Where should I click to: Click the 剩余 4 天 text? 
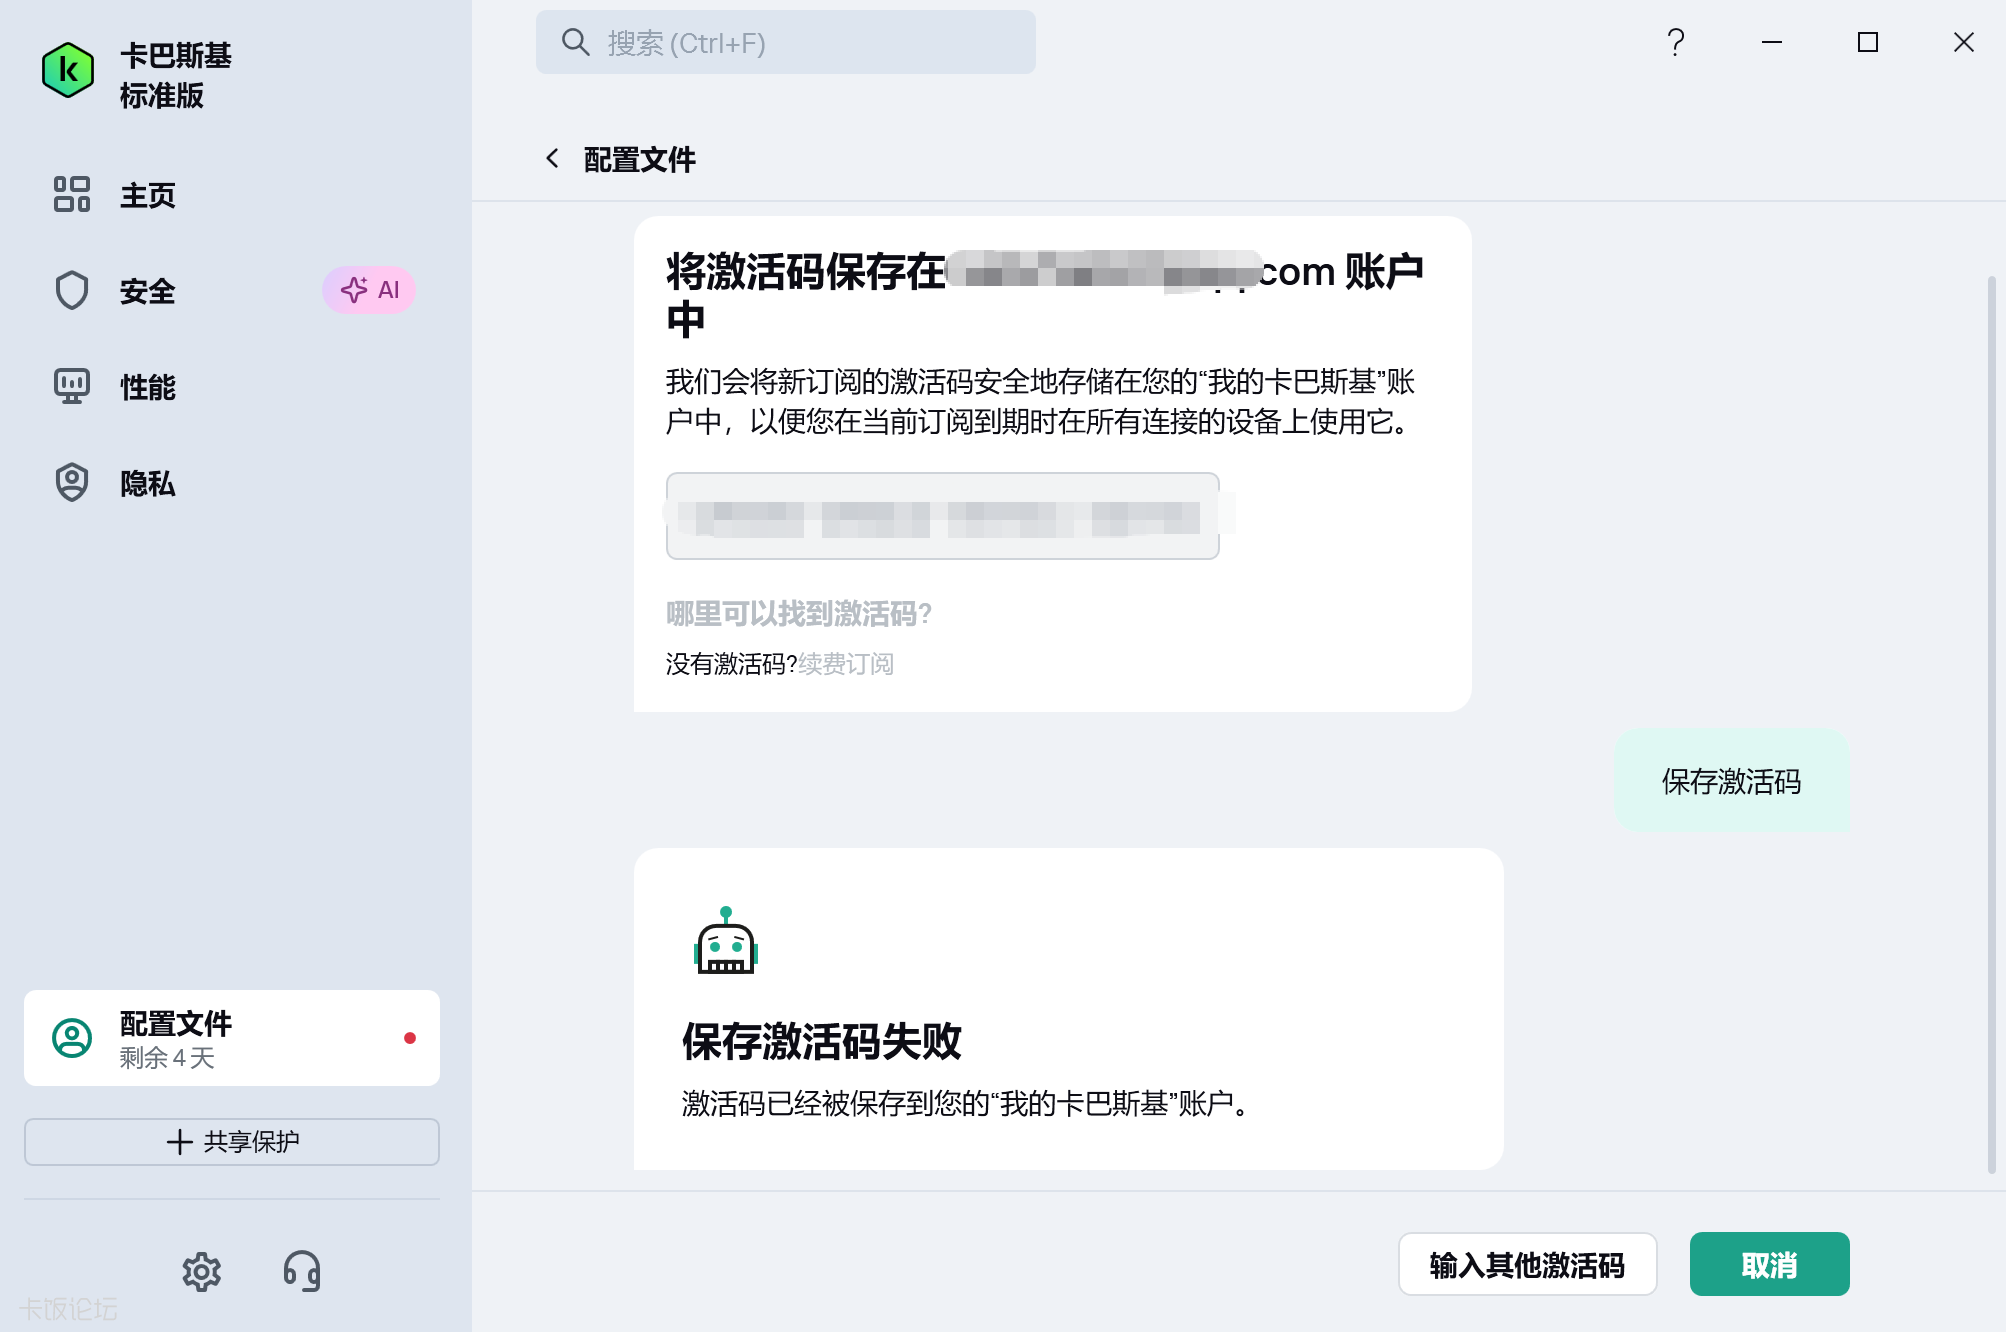click(167, 1058)
